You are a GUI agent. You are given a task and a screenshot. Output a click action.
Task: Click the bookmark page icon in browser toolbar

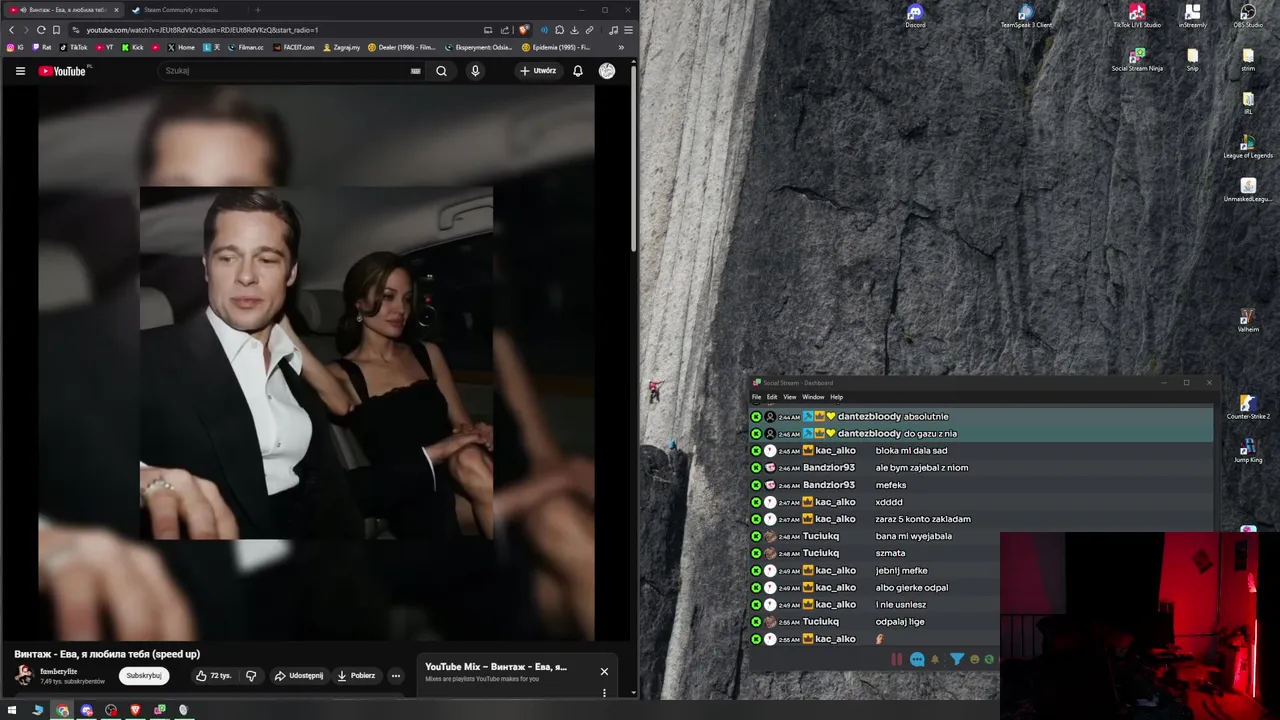click(x=56, y=30)
